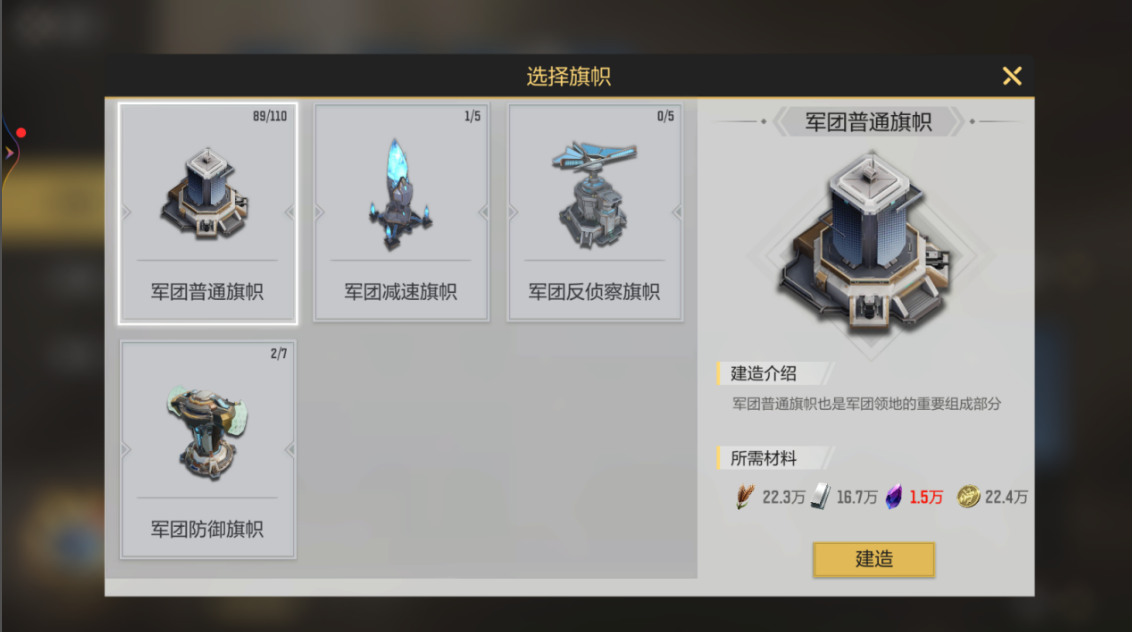Click the large 军团普通旗帜 preview image
Image resolution: width=1132 pixels, height=632 pixels.
(870, 244)
